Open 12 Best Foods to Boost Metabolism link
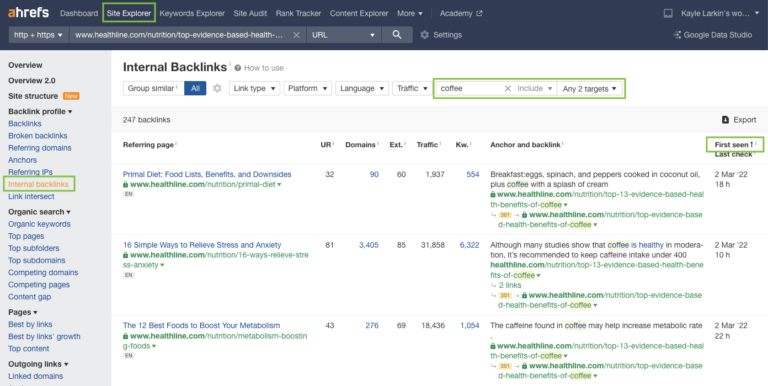This screenshot has width=768, height=386. pos(201,325)
